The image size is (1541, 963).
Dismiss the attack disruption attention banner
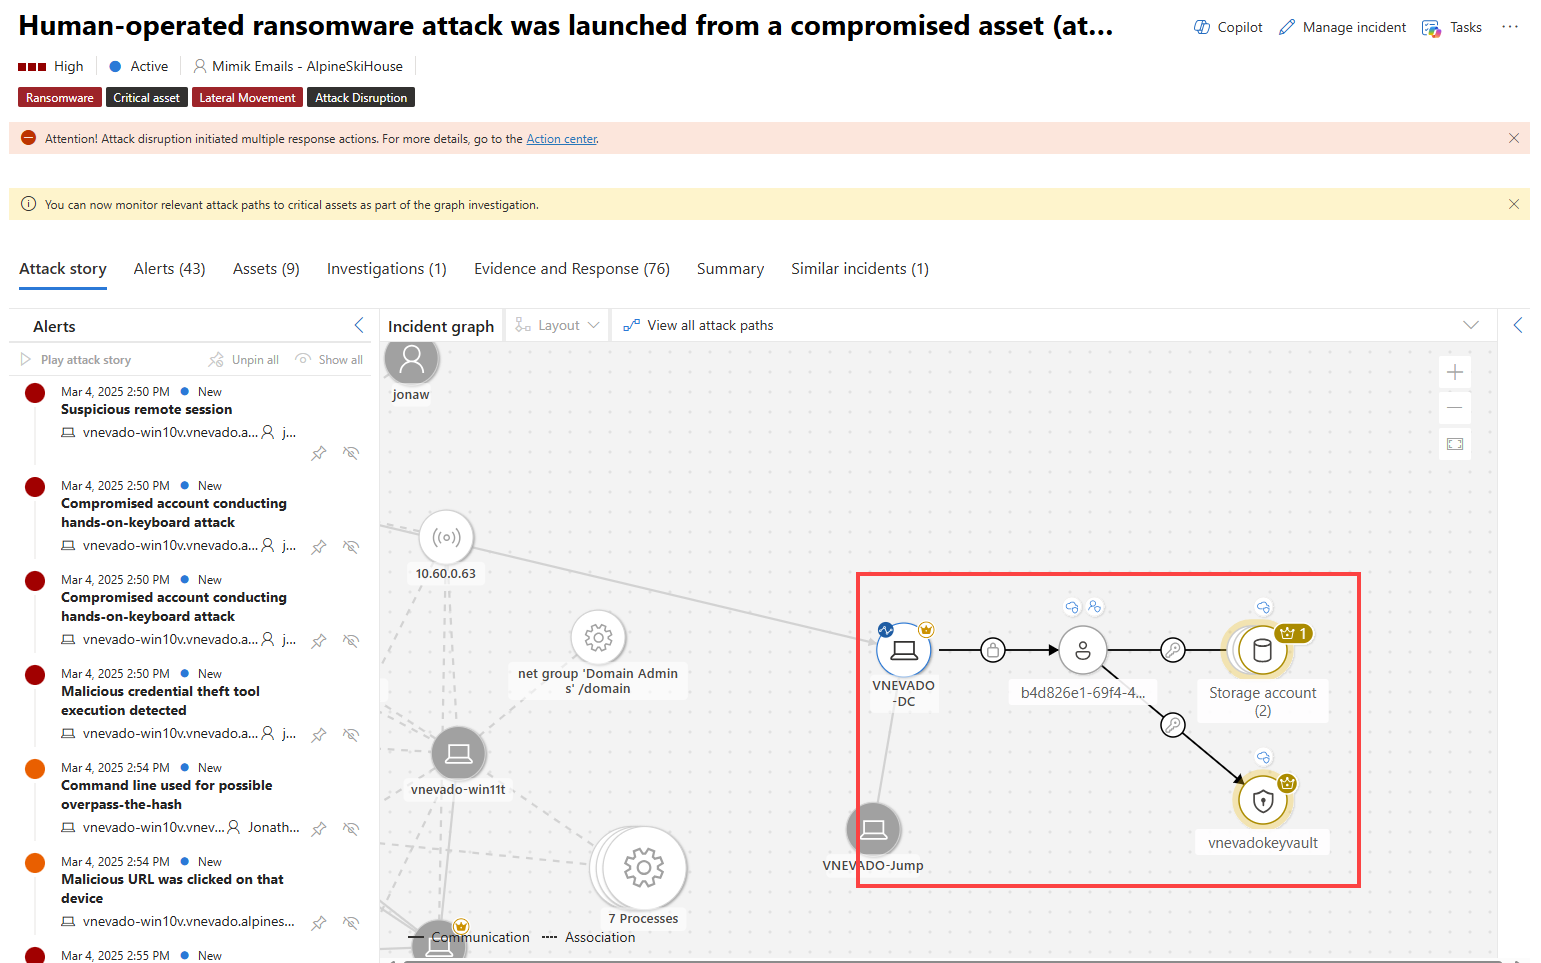pos(1513,138)
